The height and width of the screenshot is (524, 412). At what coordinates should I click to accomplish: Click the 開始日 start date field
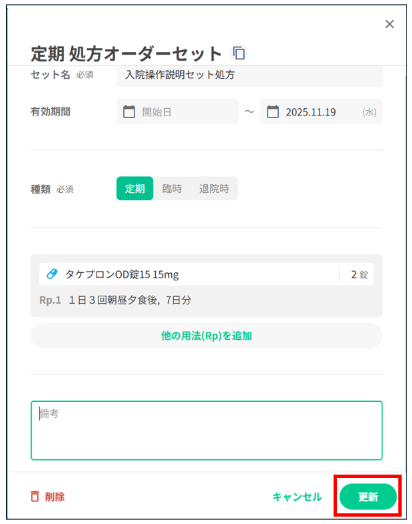pos(177,112)
